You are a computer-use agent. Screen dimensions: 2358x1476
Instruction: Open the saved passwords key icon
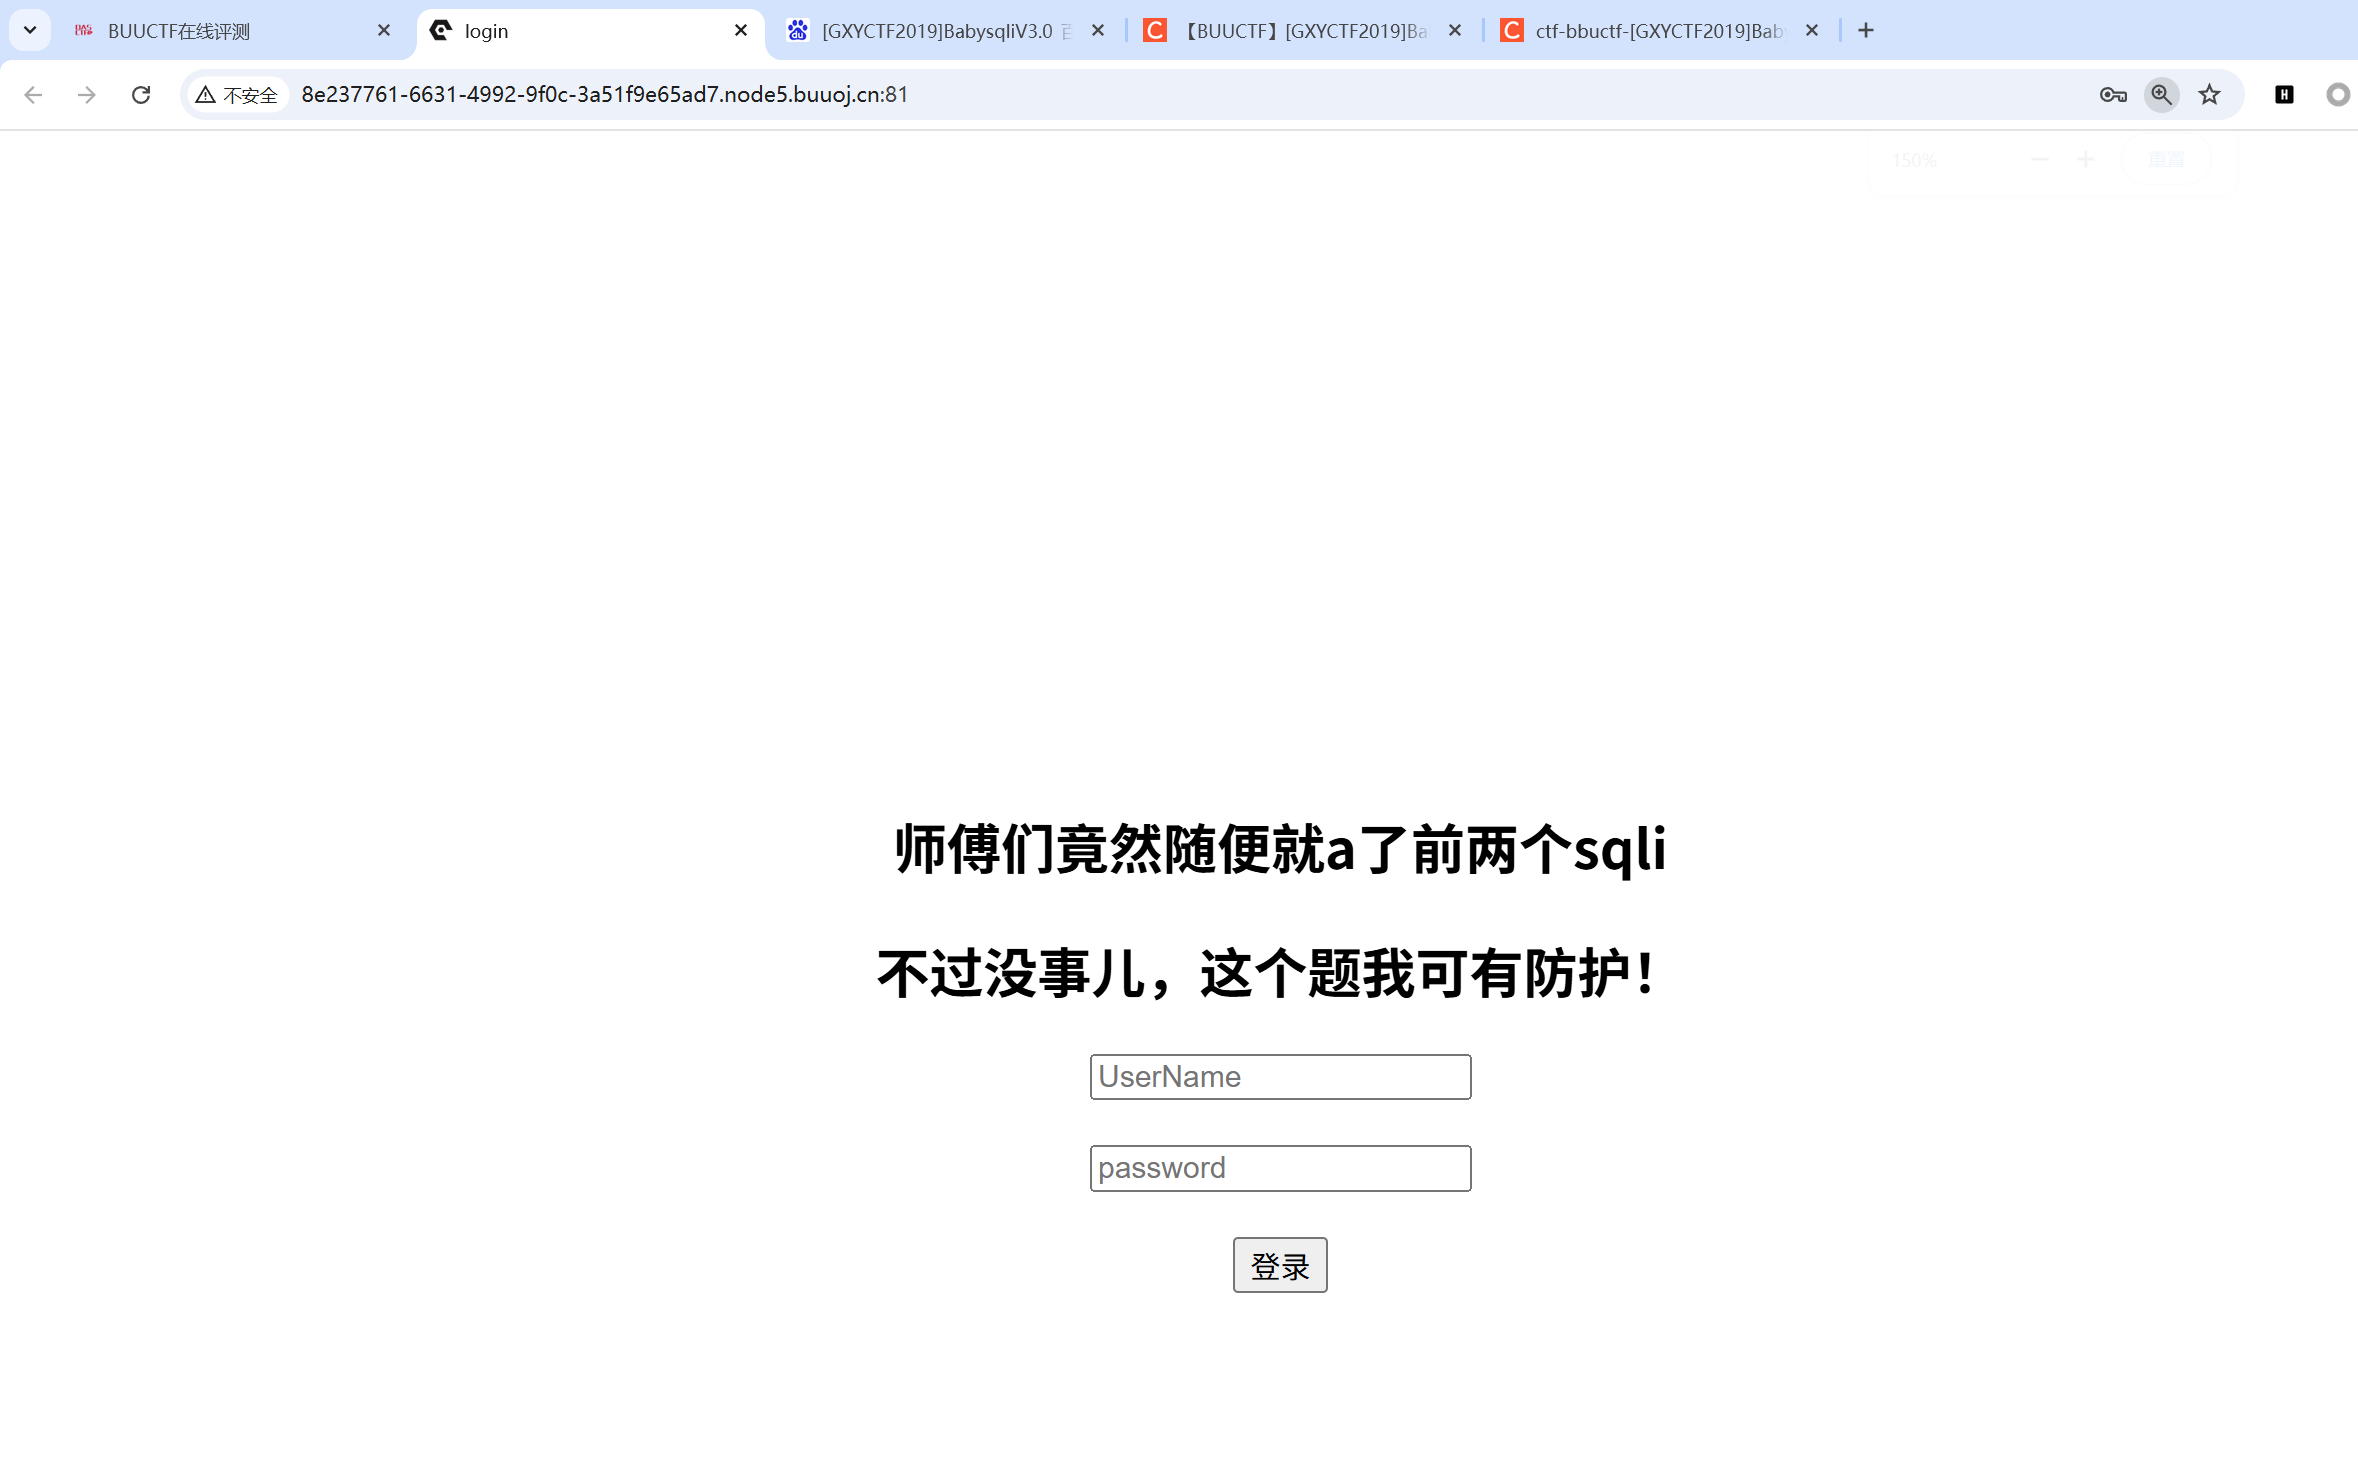[x=2112, y=94]
